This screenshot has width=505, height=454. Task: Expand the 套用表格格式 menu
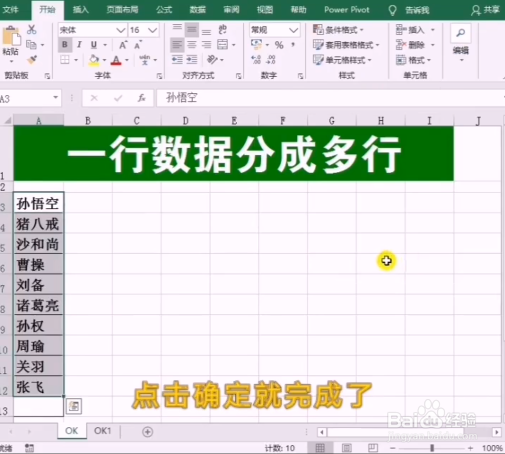[346, 45]
